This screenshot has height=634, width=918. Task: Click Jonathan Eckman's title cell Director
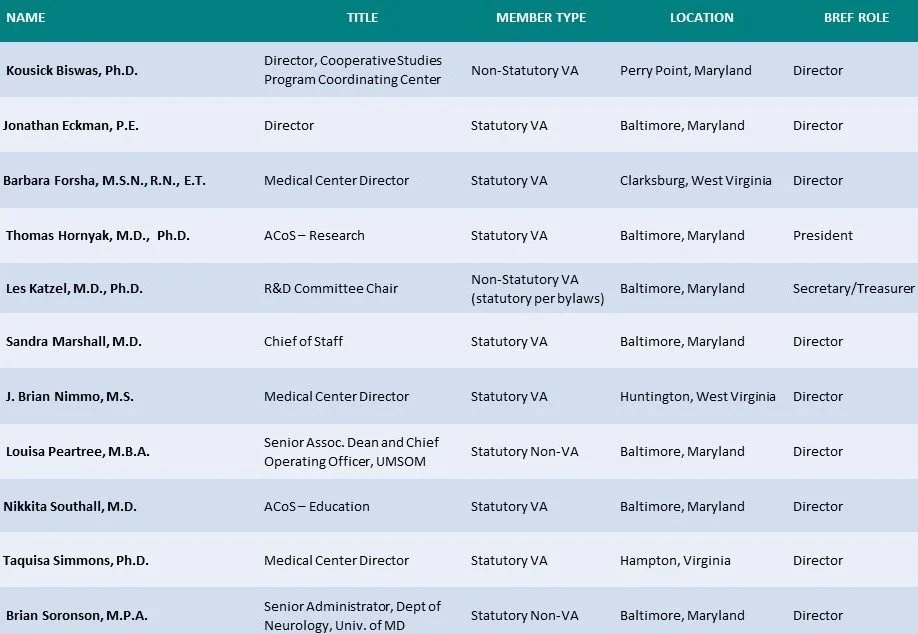(289, 125)
